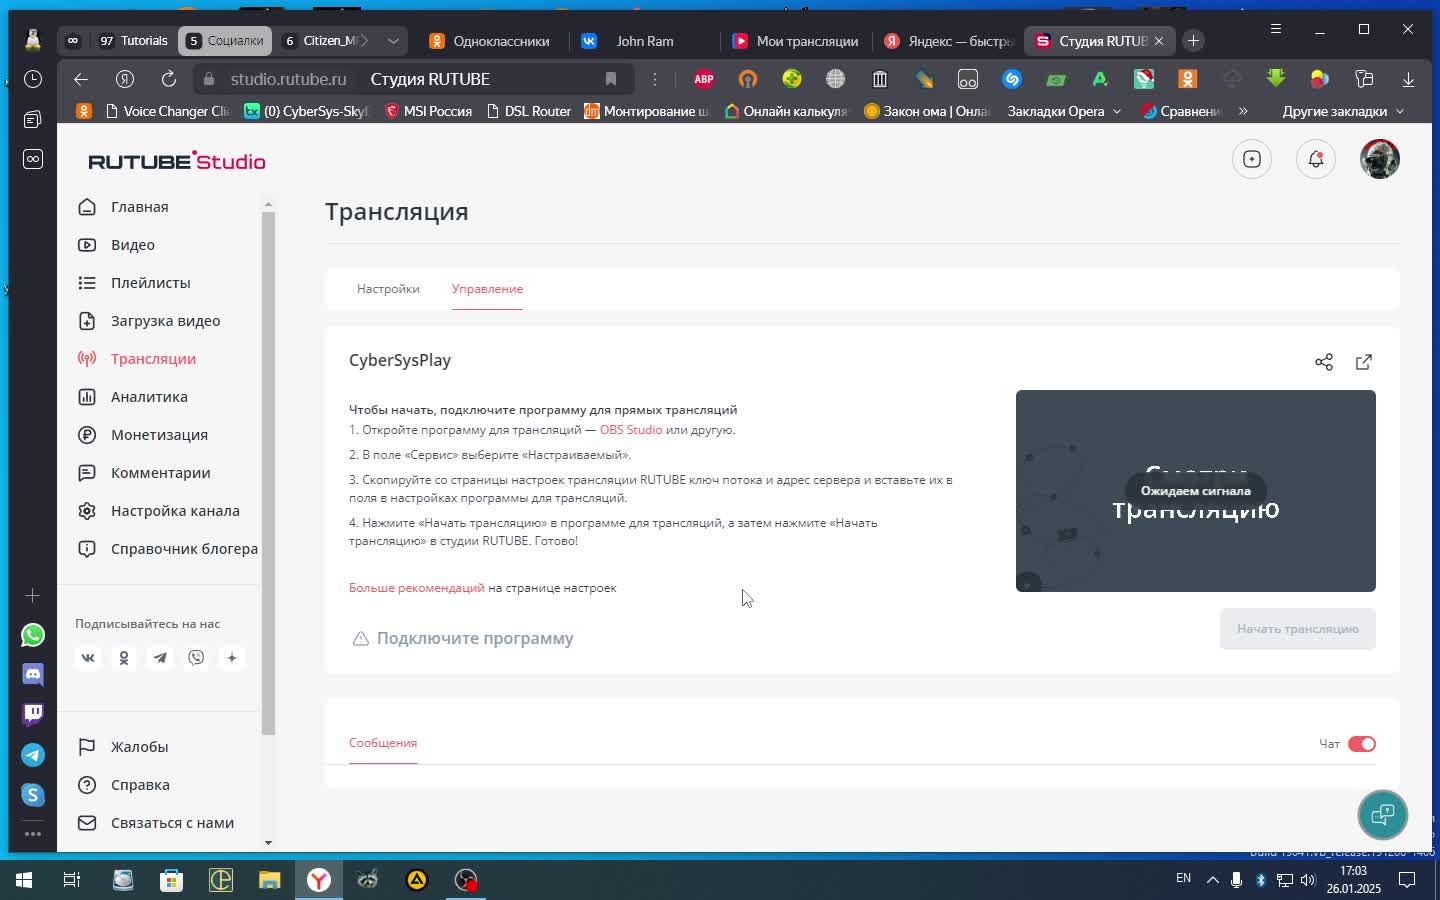
Task: Open Жалобы page
Action: click(x=123, y=747)
